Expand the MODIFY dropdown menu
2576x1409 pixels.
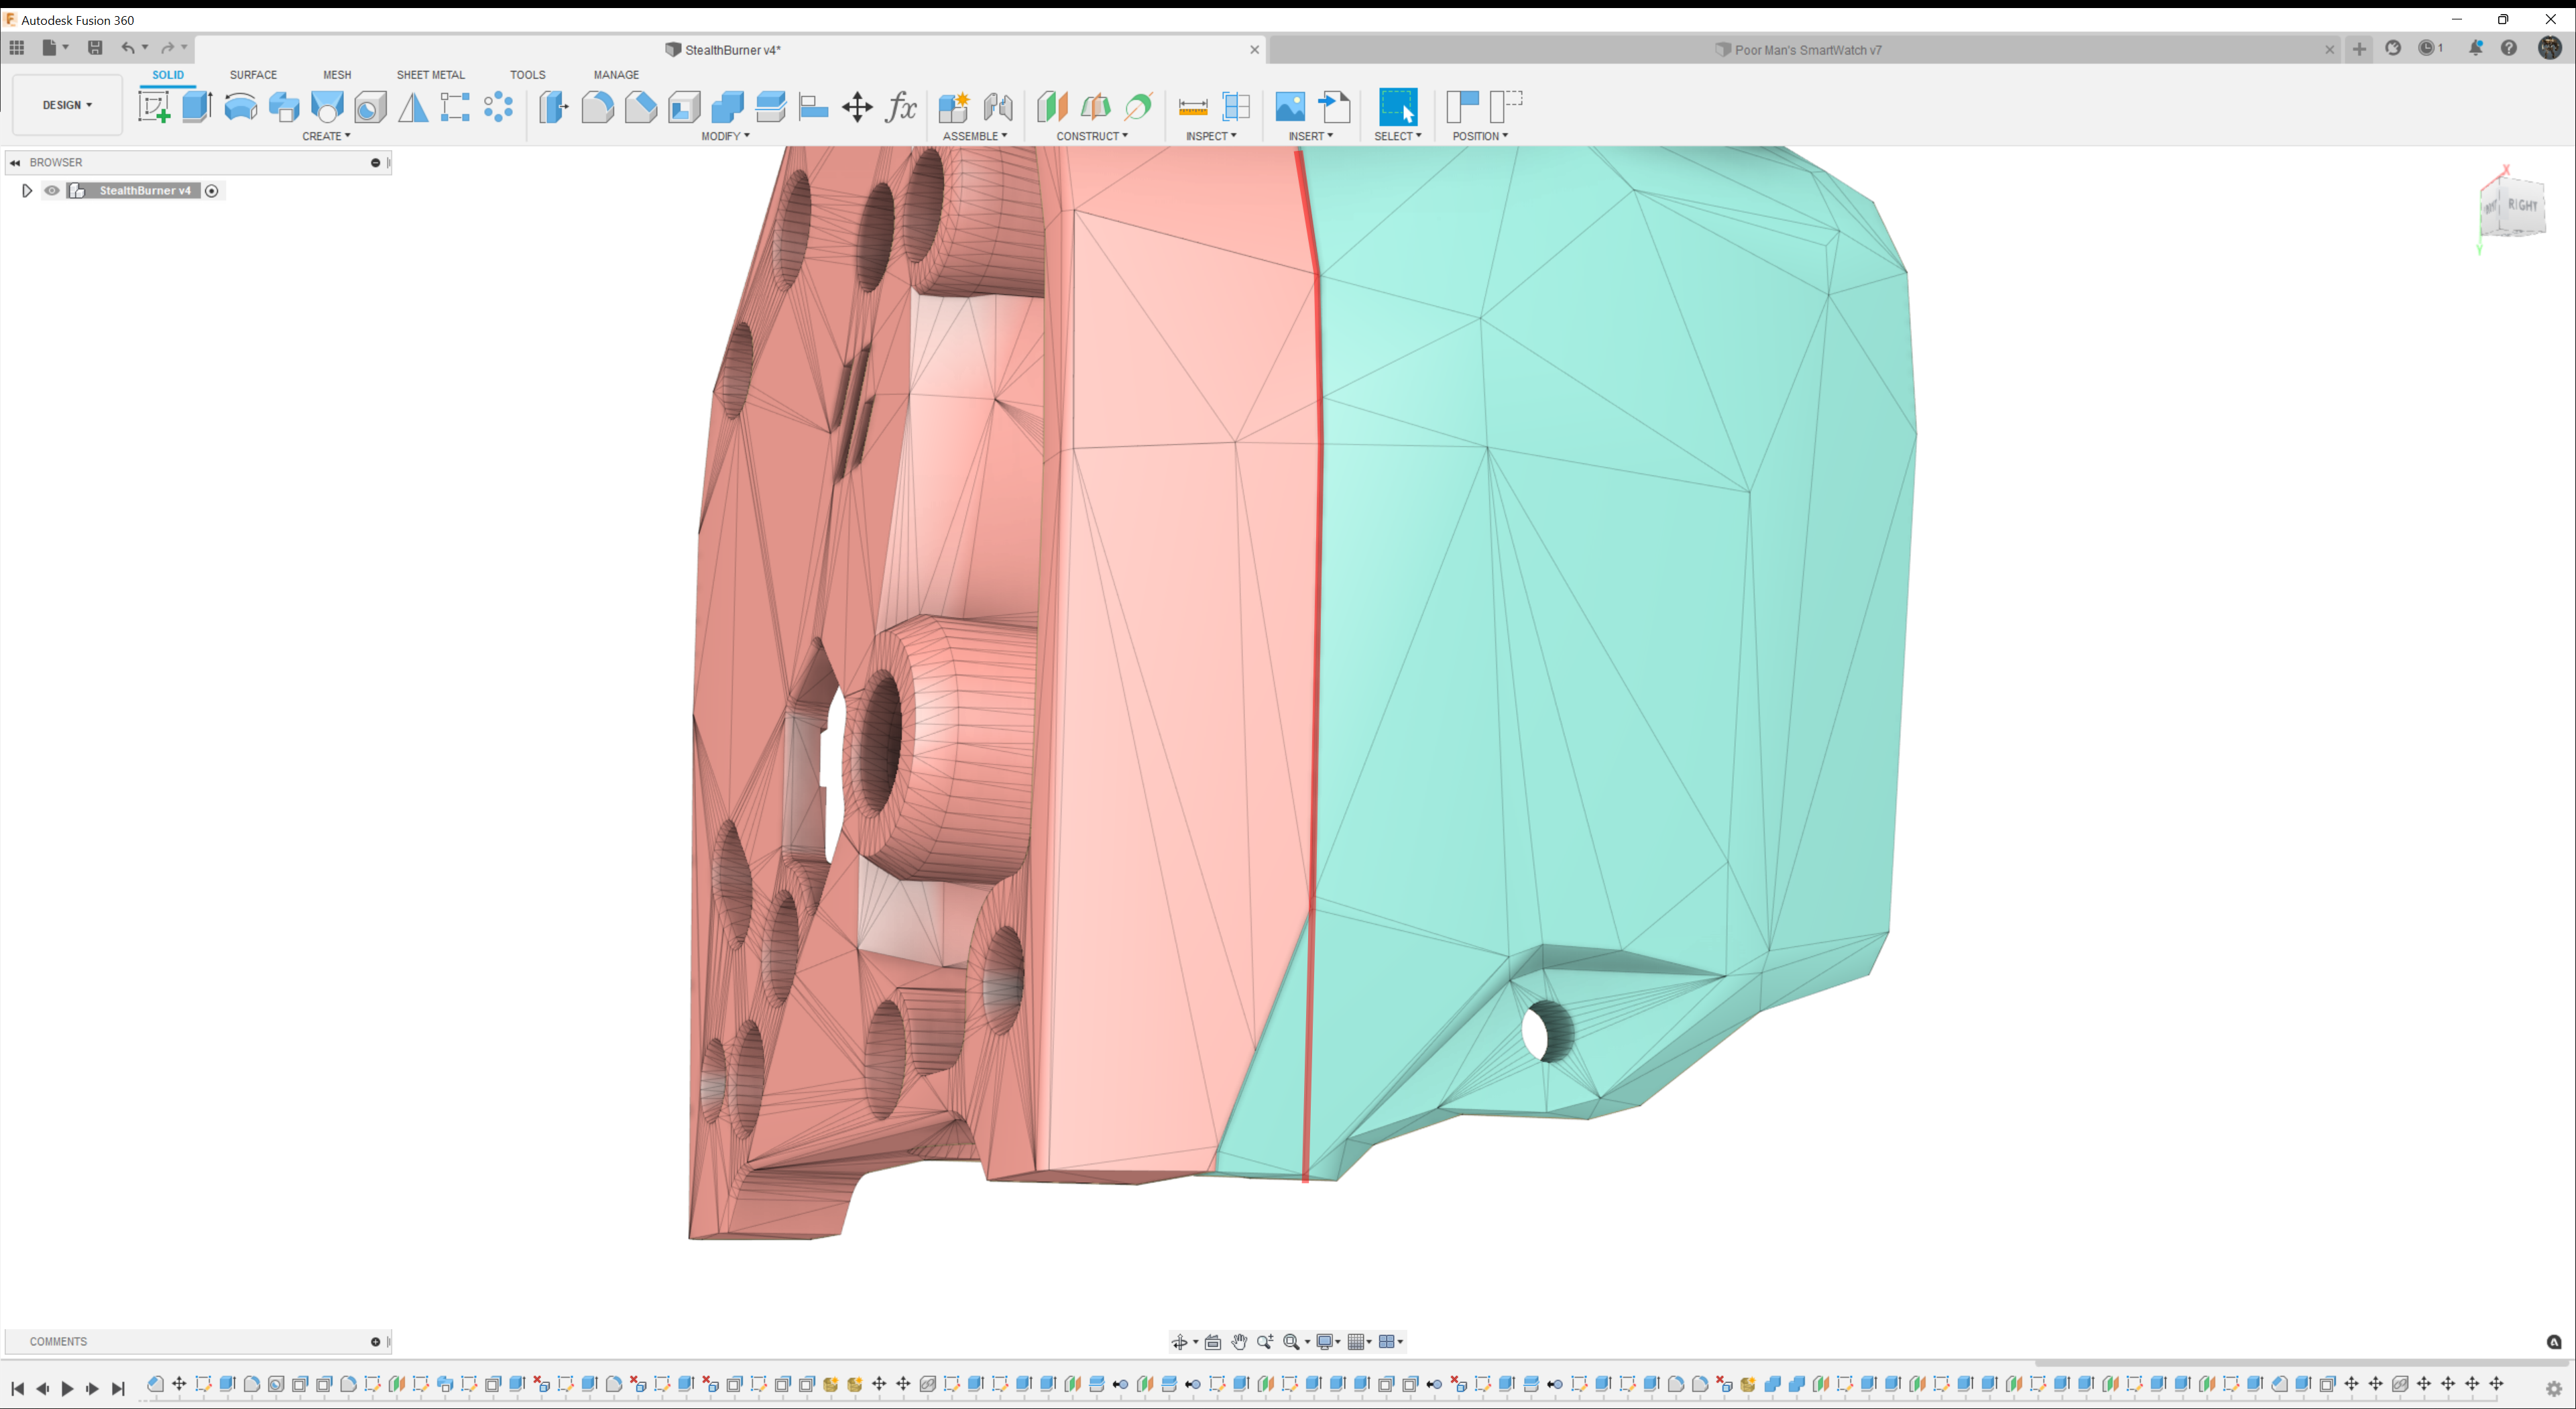[725, 136]
